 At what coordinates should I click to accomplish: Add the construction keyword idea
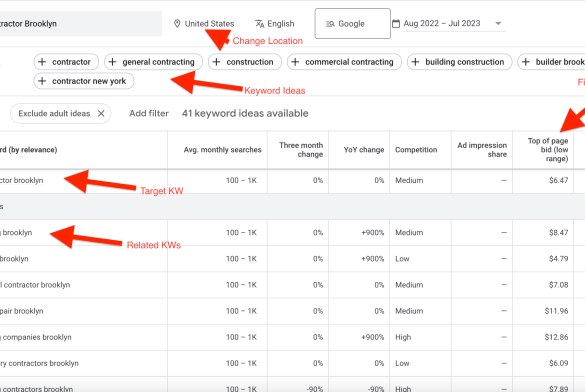coord(245,62)
